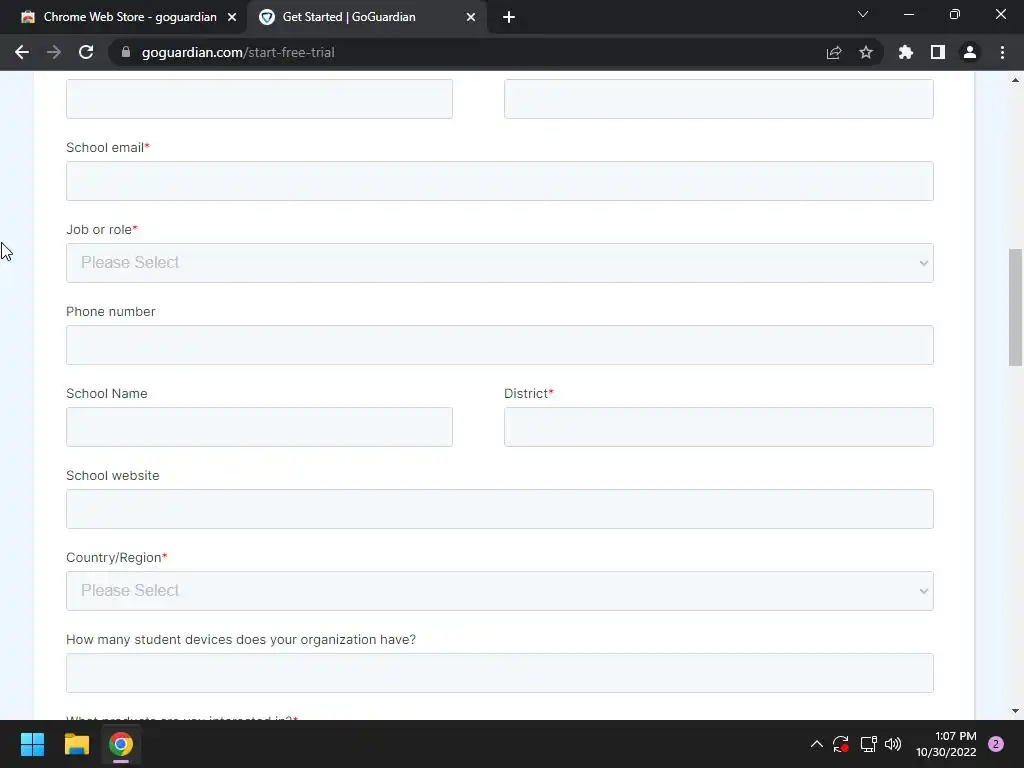The height and width of the screenshot is (768, 1024).
Task: Click the page scrollbar thumb
Action: pyautogui.click(x=1016, y=308)
